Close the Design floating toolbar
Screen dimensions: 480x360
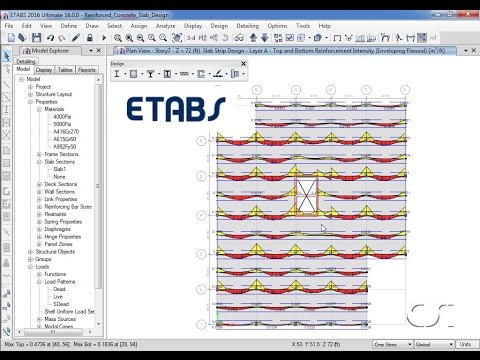243,63
